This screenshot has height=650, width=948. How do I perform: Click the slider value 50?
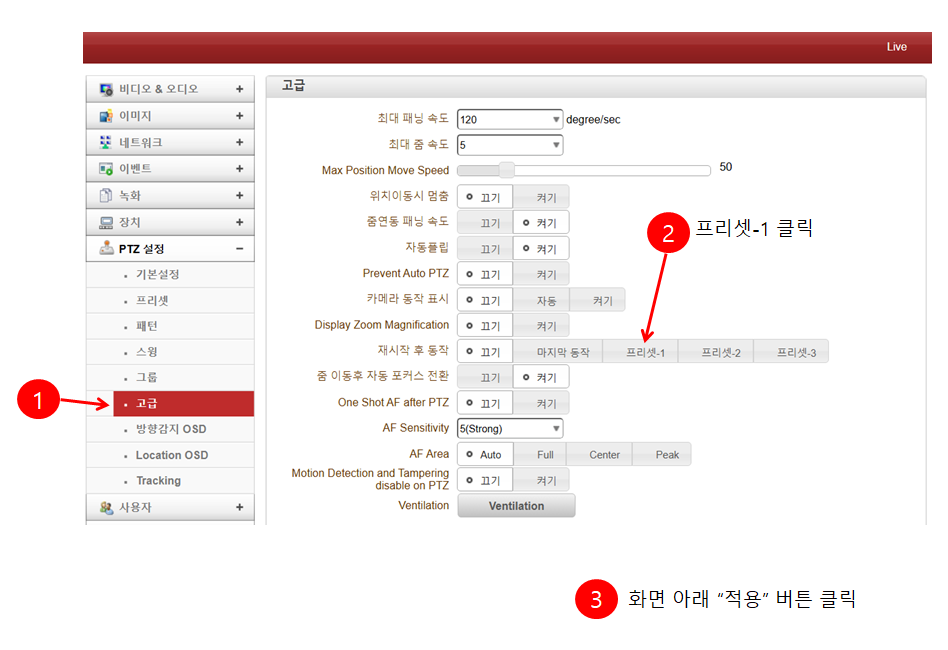(x=726, y=167)
